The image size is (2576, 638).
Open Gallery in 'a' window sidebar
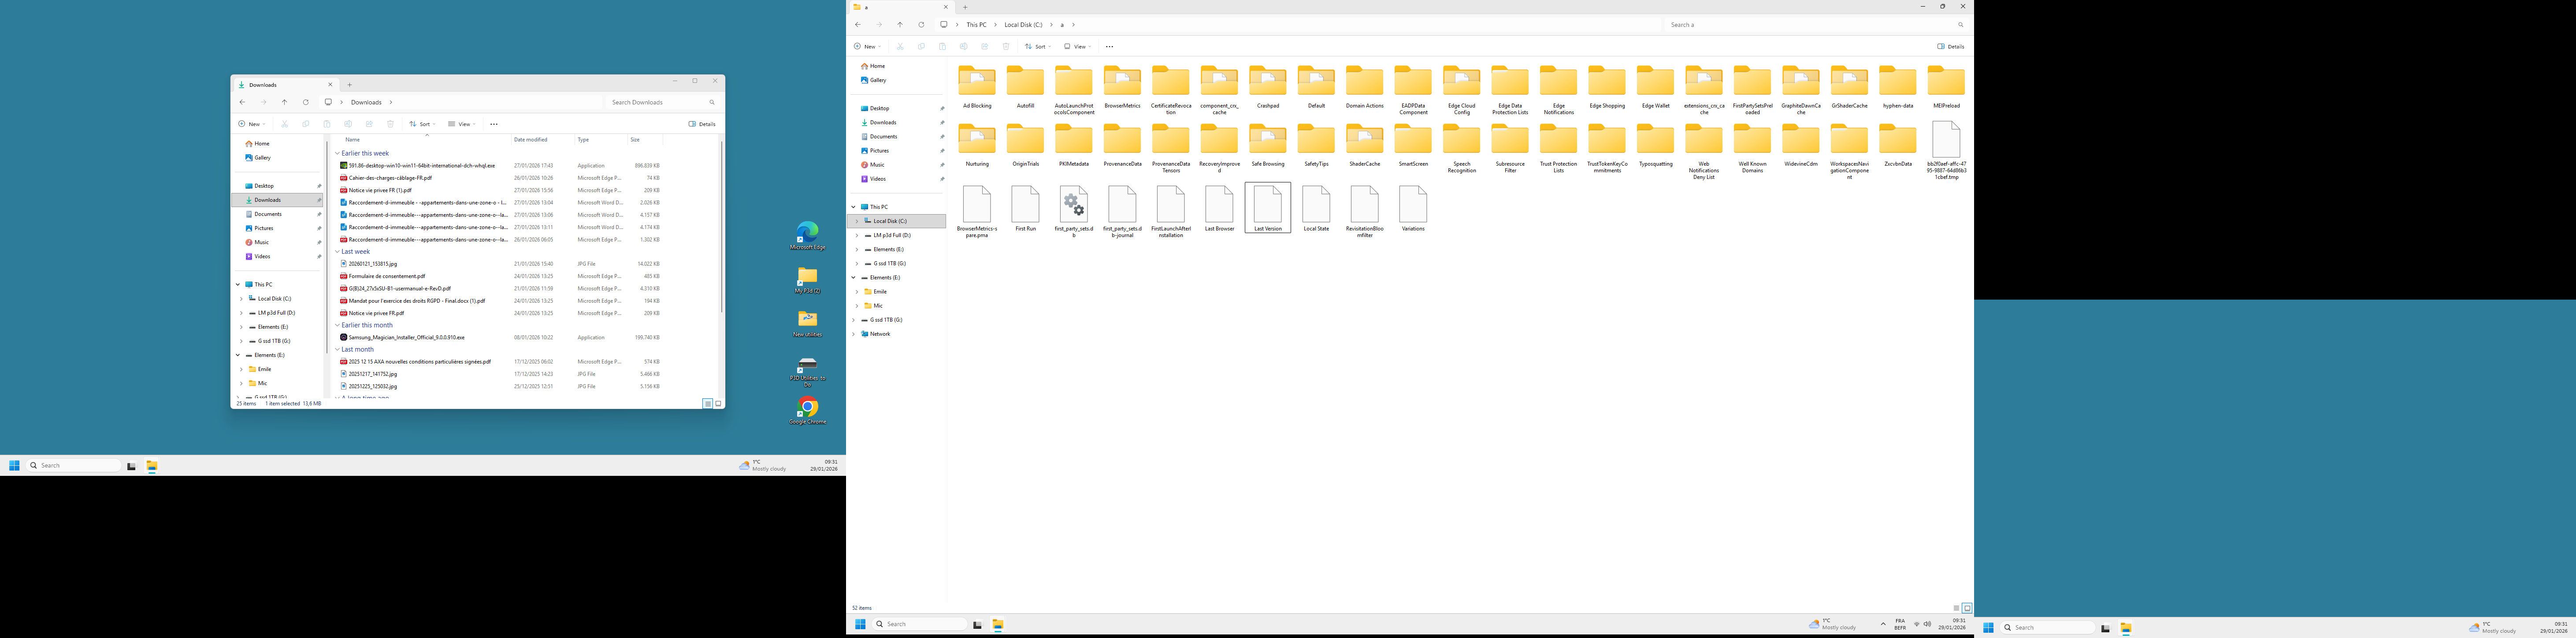(873, 80)
